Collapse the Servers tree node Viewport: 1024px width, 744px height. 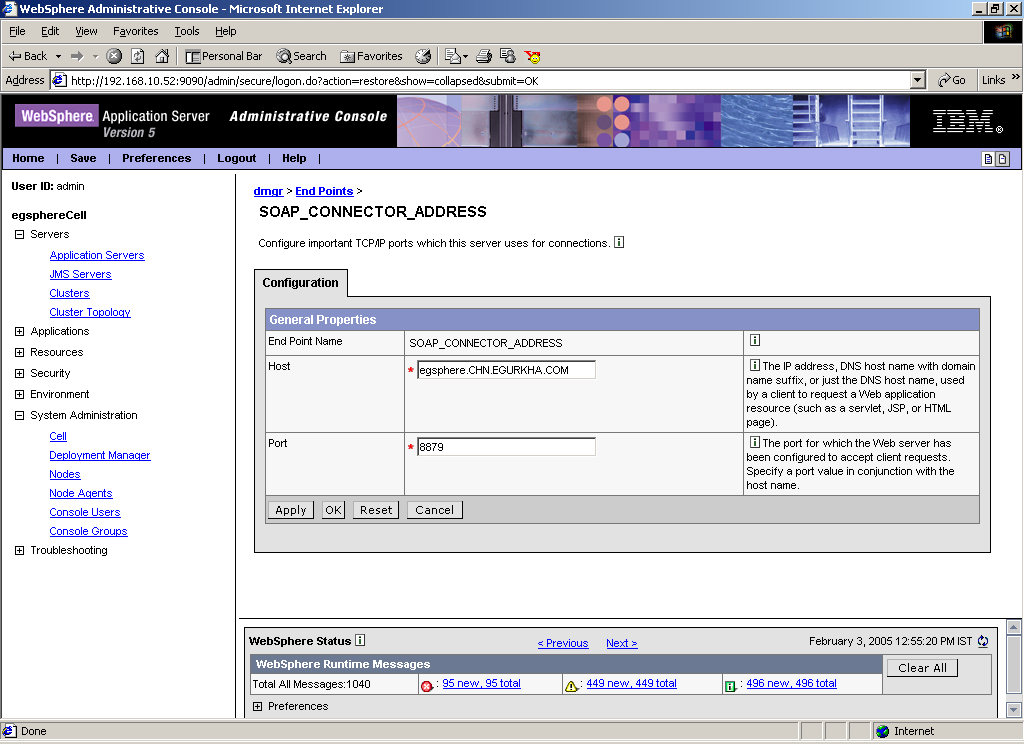pos(20,235)
